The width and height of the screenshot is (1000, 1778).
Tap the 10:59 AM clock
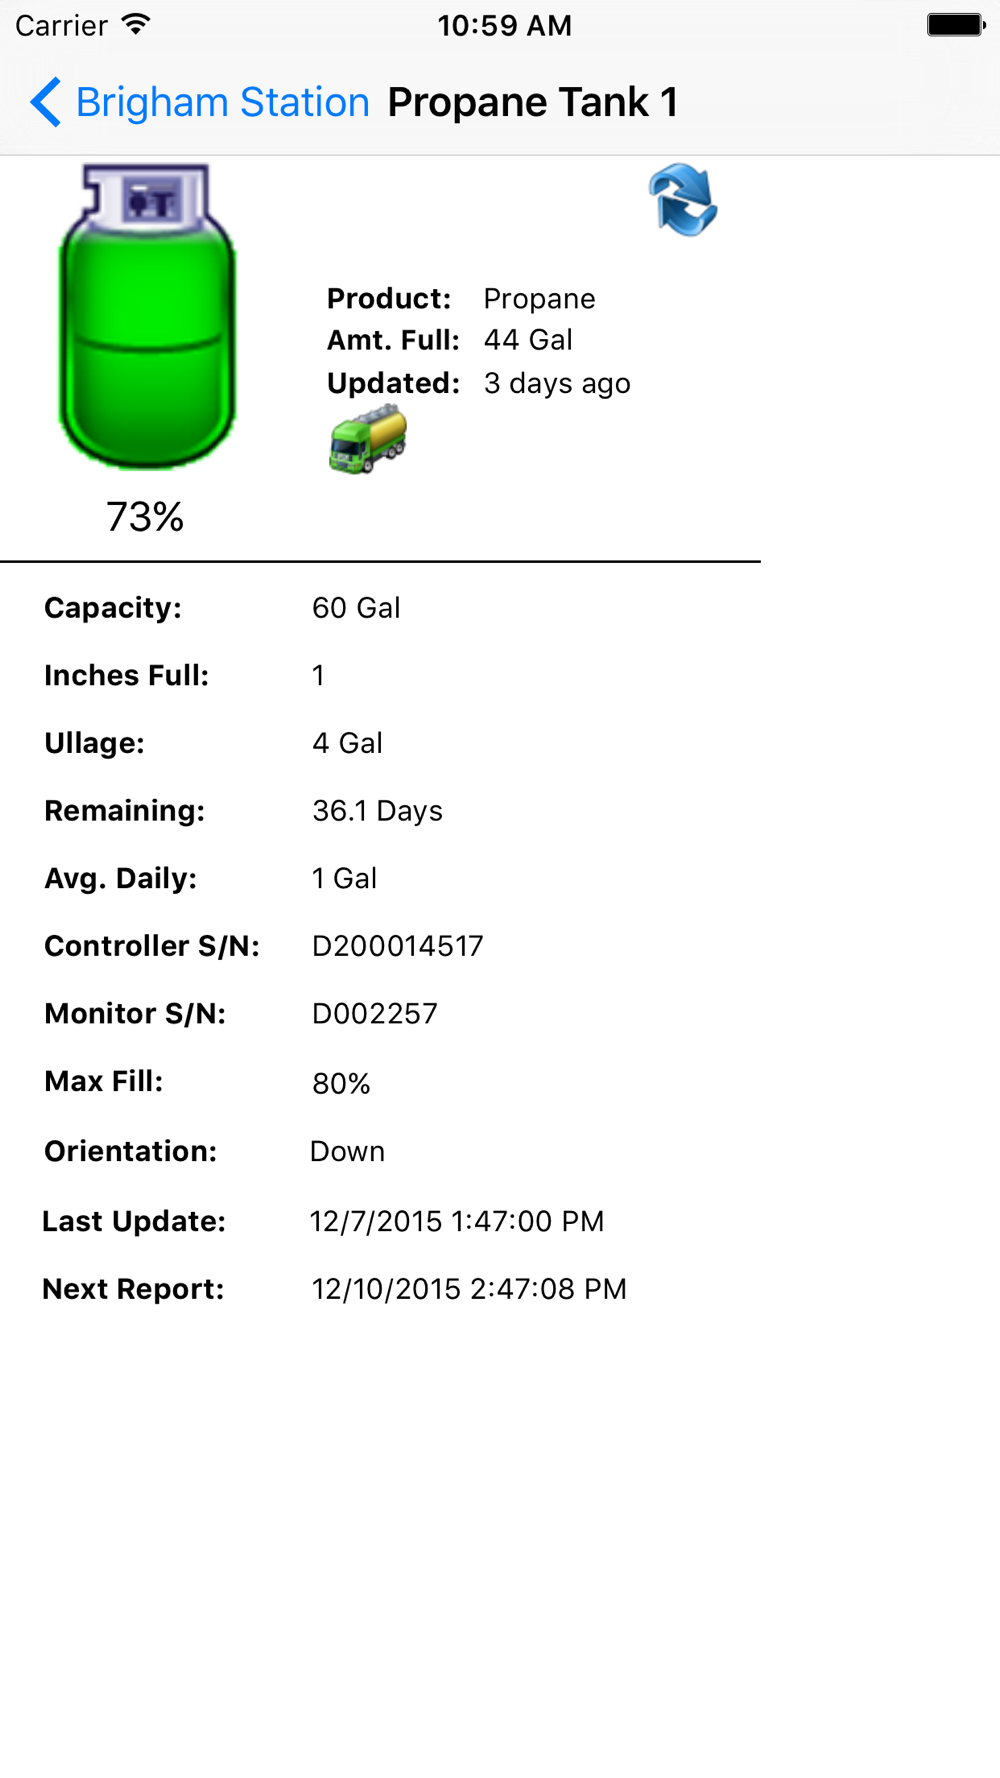504,25
